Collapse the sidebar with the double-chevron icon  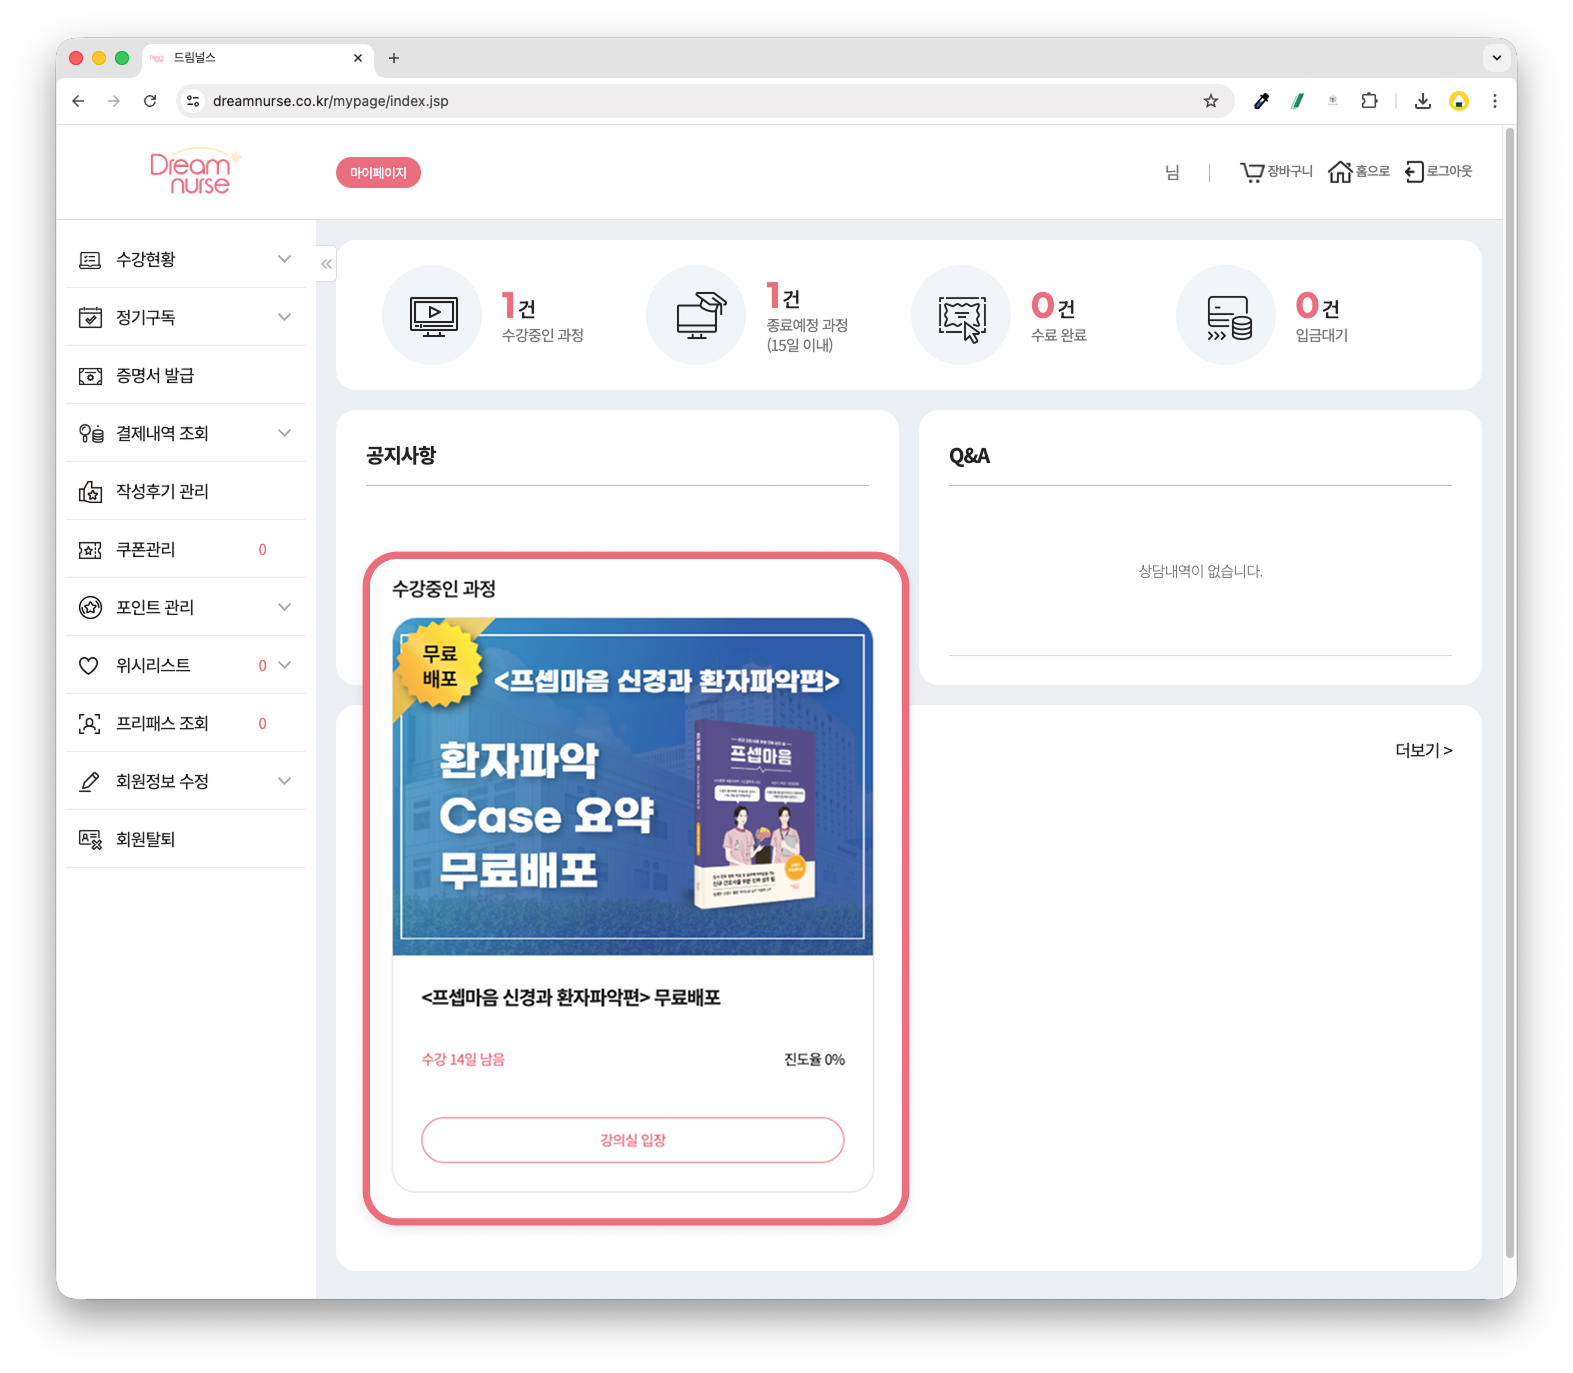click(x=326, y=264)
